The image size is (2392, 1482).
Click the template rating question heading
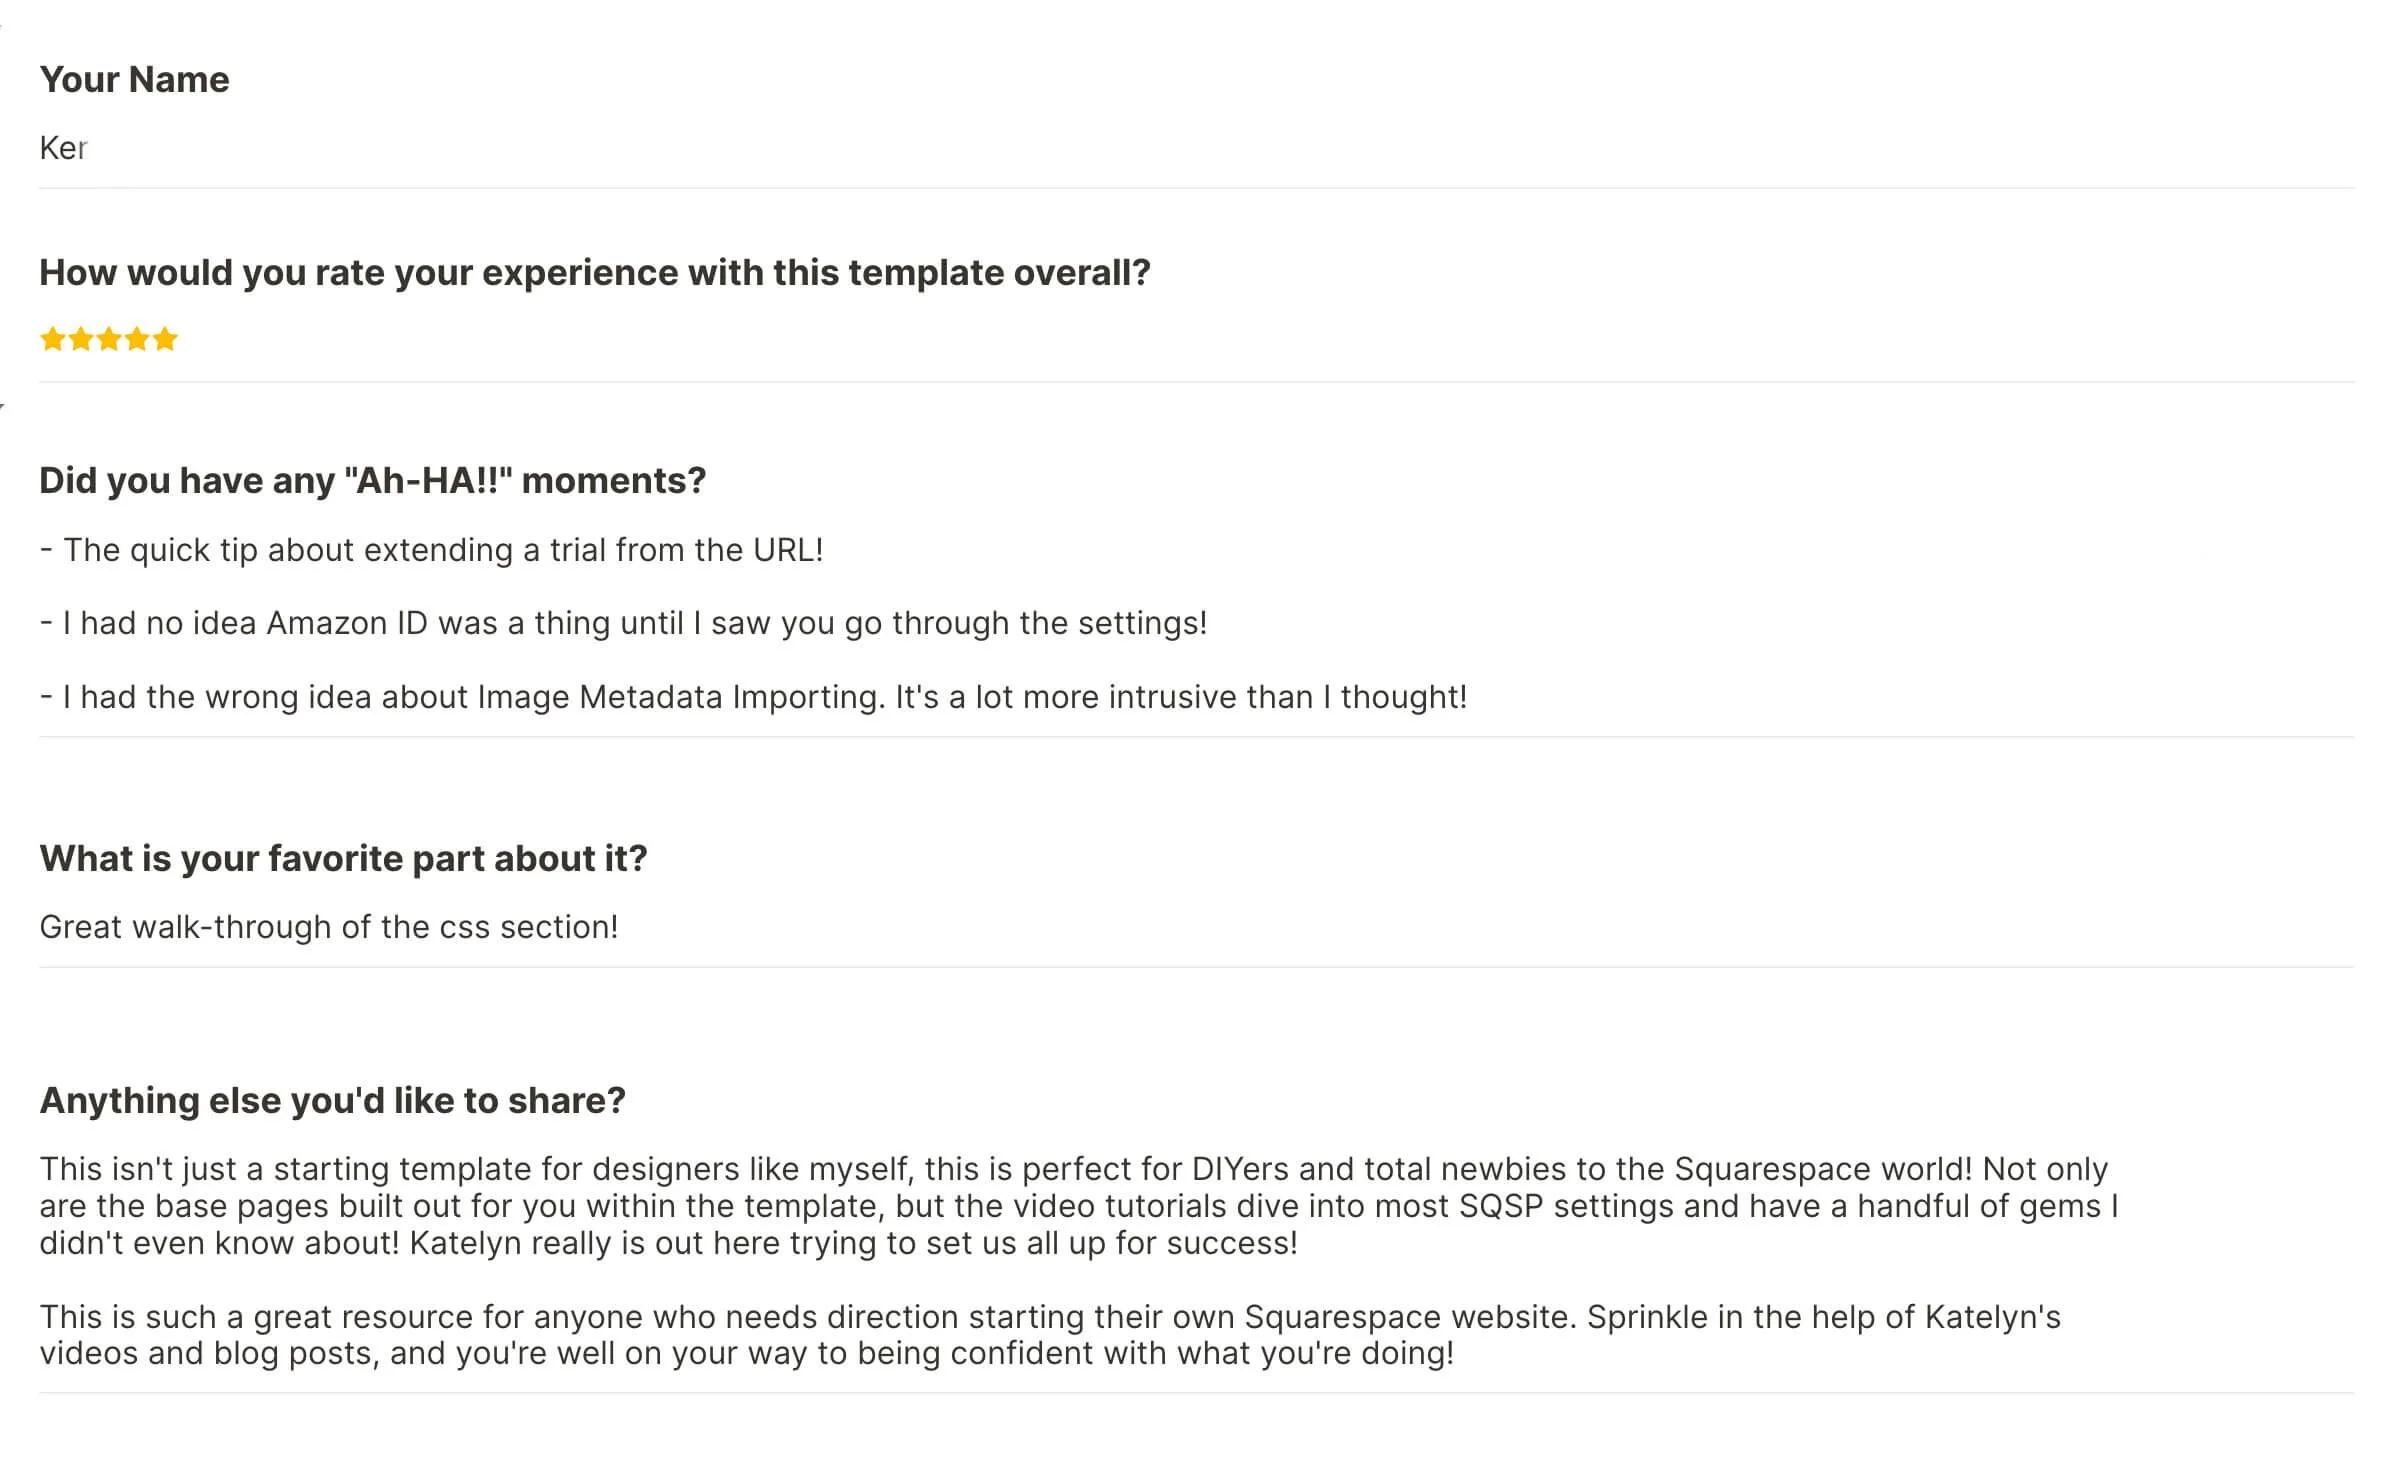click(x=595, y=273)
